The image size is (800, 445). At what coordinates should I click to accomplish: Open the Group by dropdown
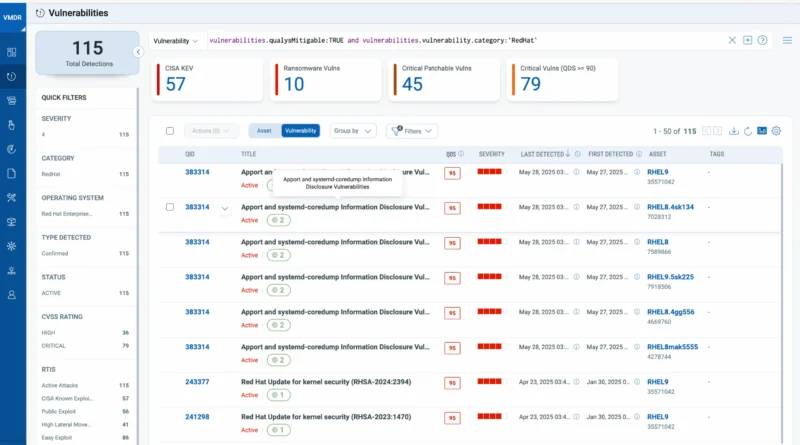click(x=353, y=131)
